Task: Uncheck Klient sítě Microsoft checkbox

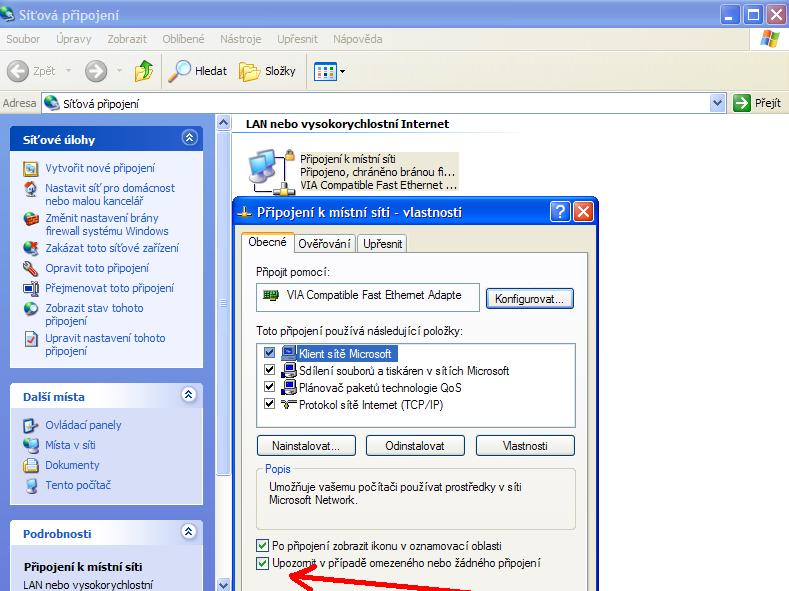Action: coord(269,353)
